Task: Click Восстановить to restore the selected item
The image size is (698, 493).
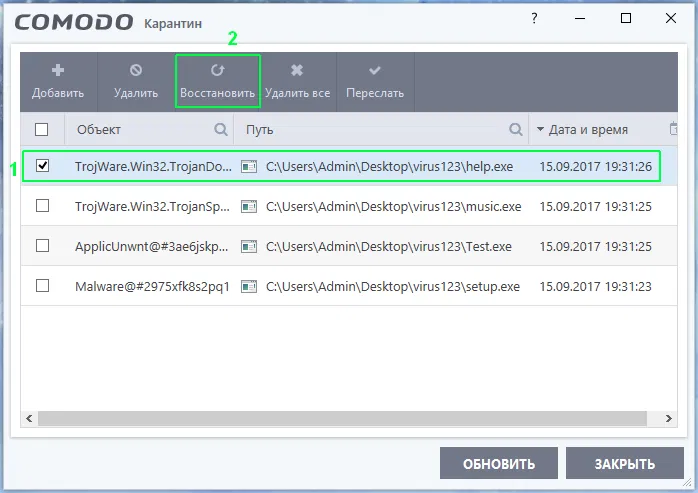Action: [217, 82]
